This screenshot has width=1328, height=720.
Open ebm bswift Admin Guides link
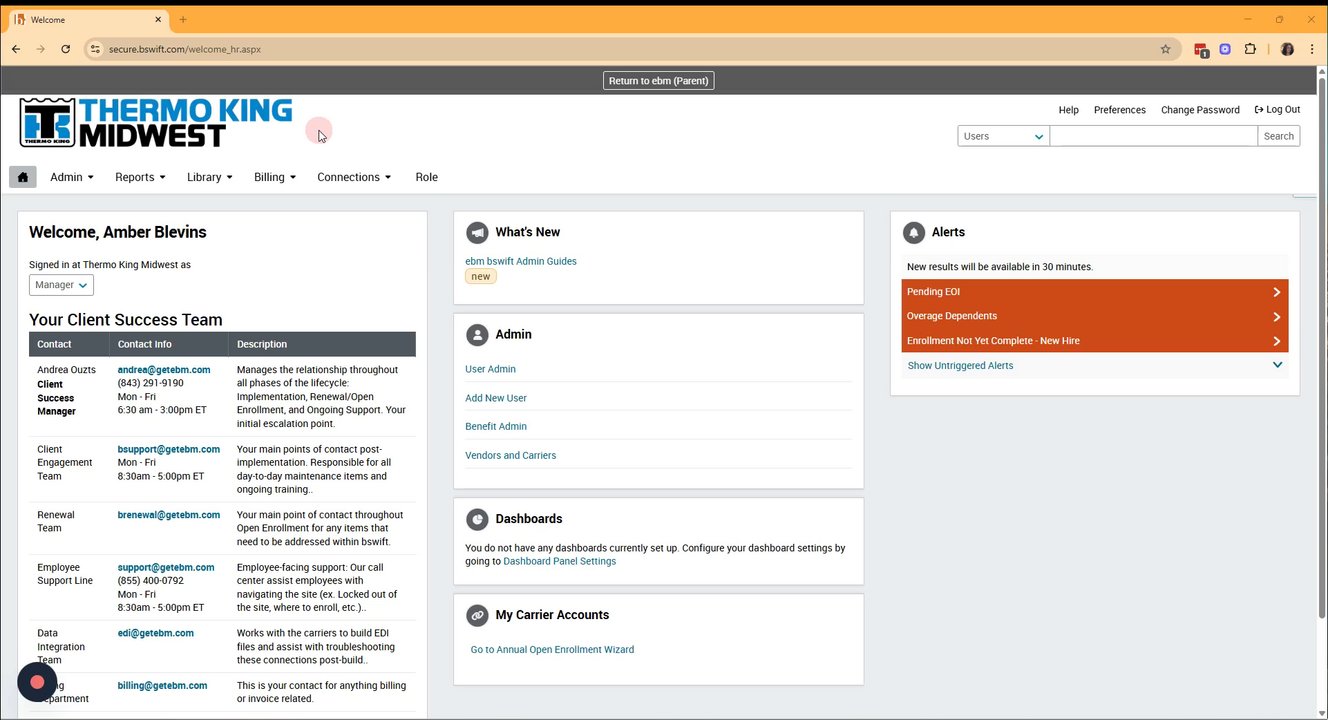pyautogui.click(x=521, y=261)
